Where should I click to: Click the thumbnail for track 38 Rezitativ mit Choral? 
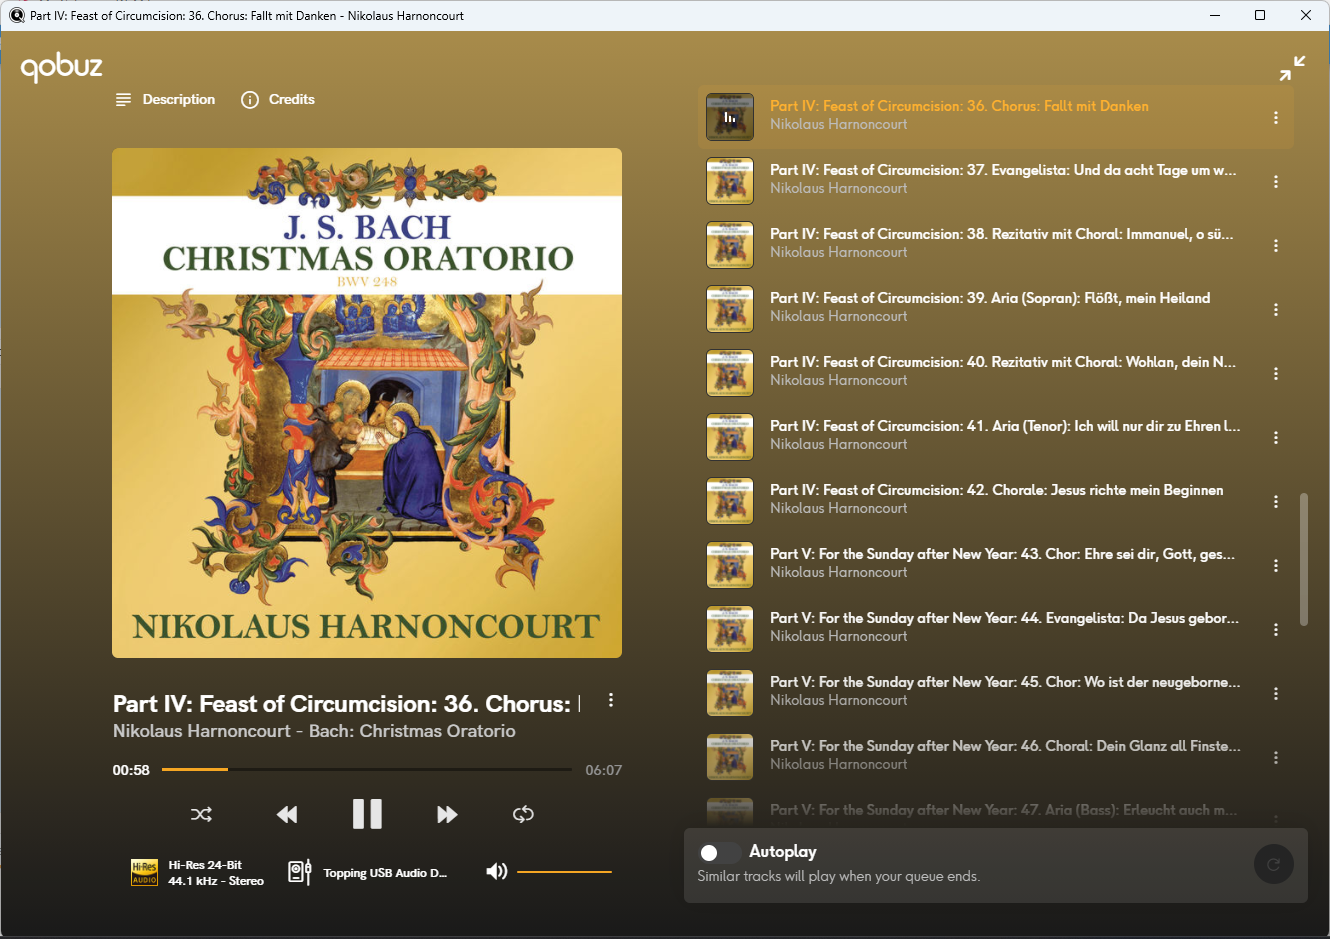point(730,245)
